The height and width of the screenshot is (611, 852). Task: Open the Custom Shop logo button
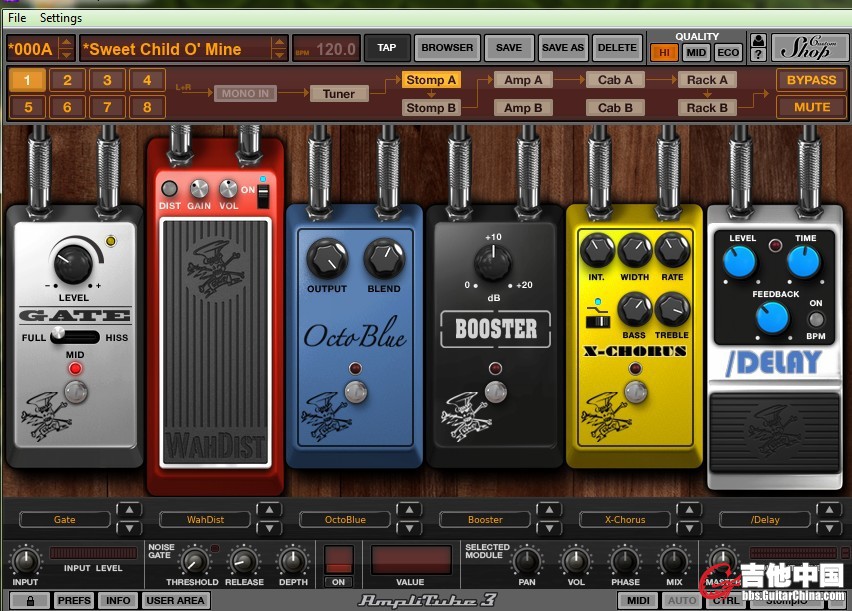[x=809, y=48]
